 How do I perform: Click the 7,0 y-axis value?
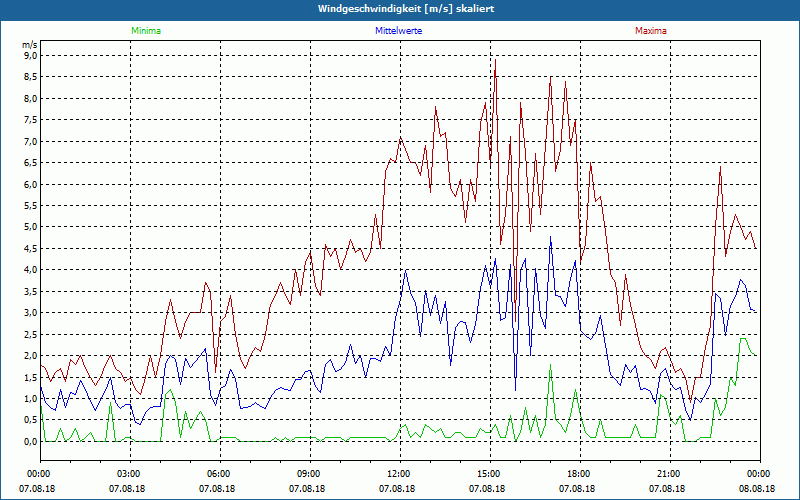(x=30, y=141)
